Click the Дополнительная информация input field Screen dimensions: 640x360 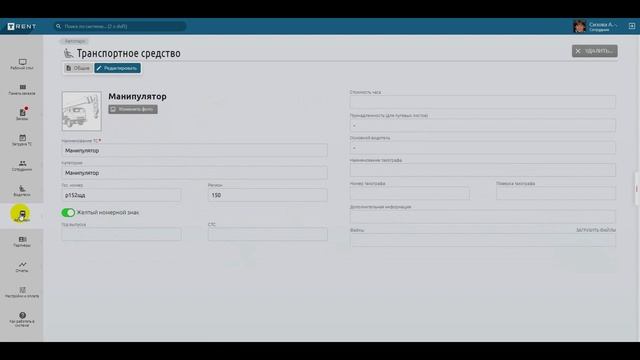coord(482,216)
